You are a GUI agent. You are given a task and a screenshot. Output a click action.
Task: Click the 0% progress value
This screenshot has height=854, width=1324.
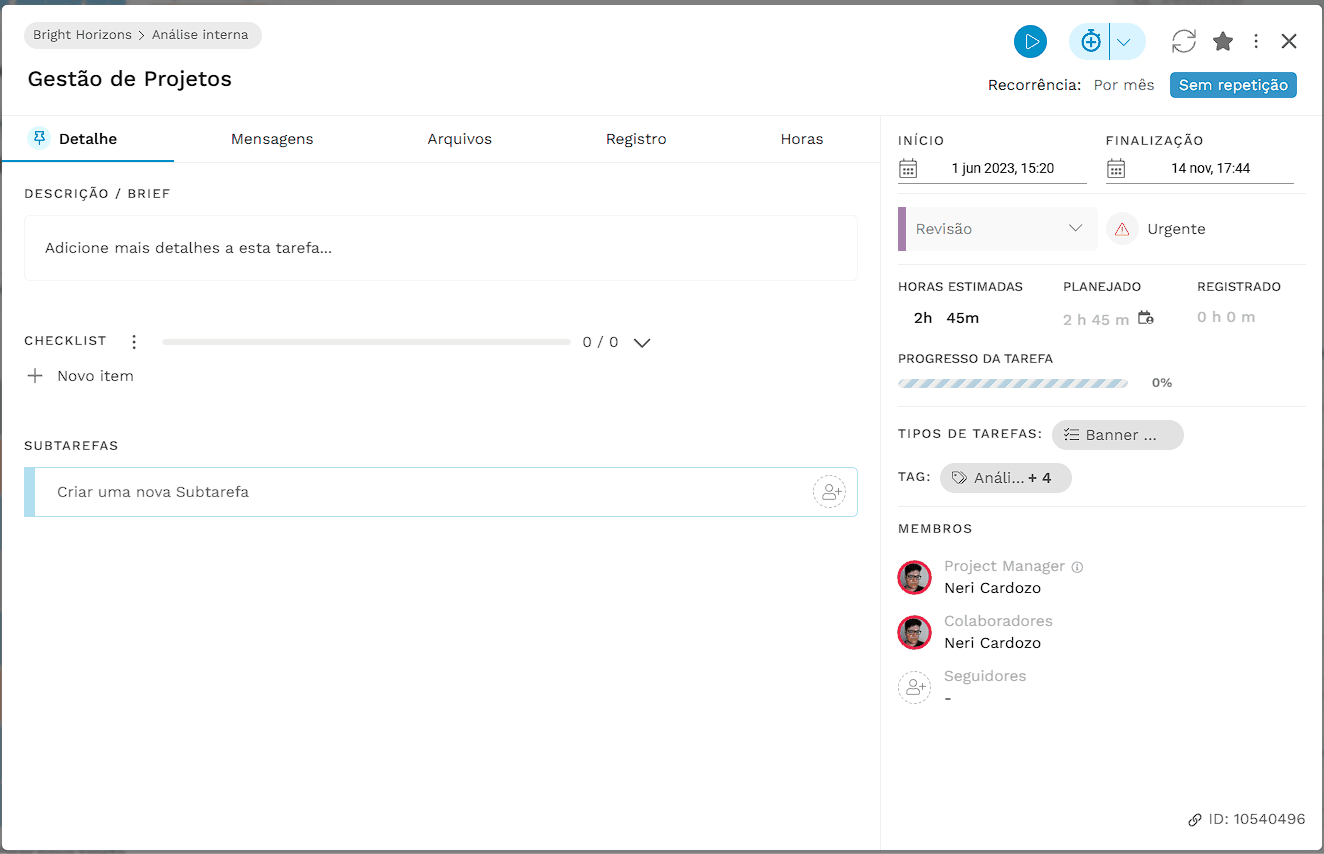pyautogui.click(x=1162, y=383)
